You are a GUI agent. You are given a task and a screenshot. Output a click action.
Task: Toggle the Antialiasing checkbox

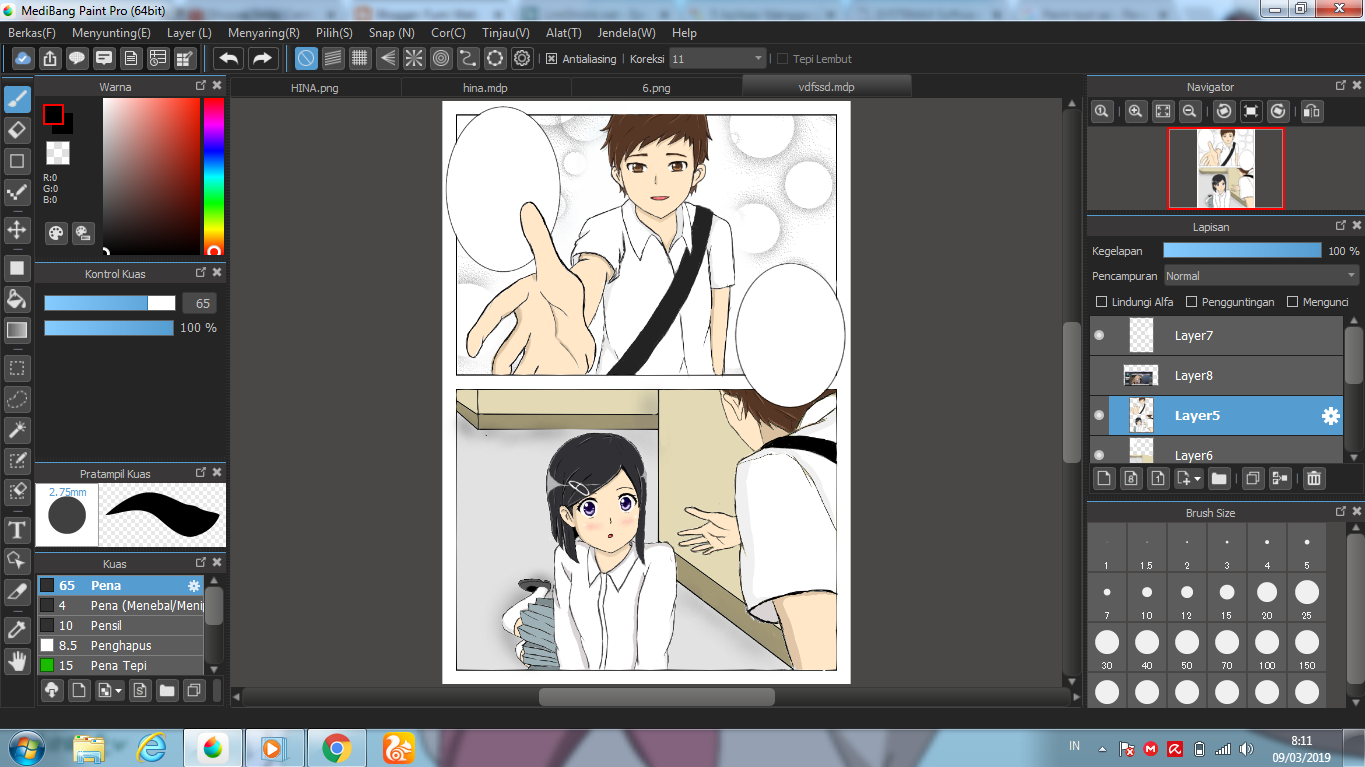point(551,59)
